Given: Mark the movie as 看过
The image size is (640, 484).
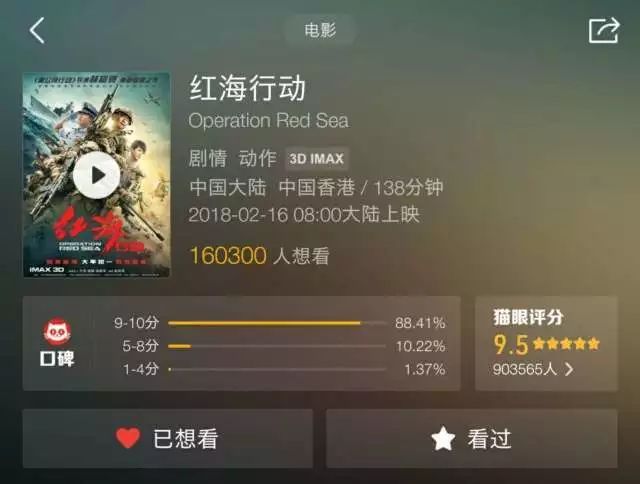Looking at the screenshot, I should tap(472, 439).
